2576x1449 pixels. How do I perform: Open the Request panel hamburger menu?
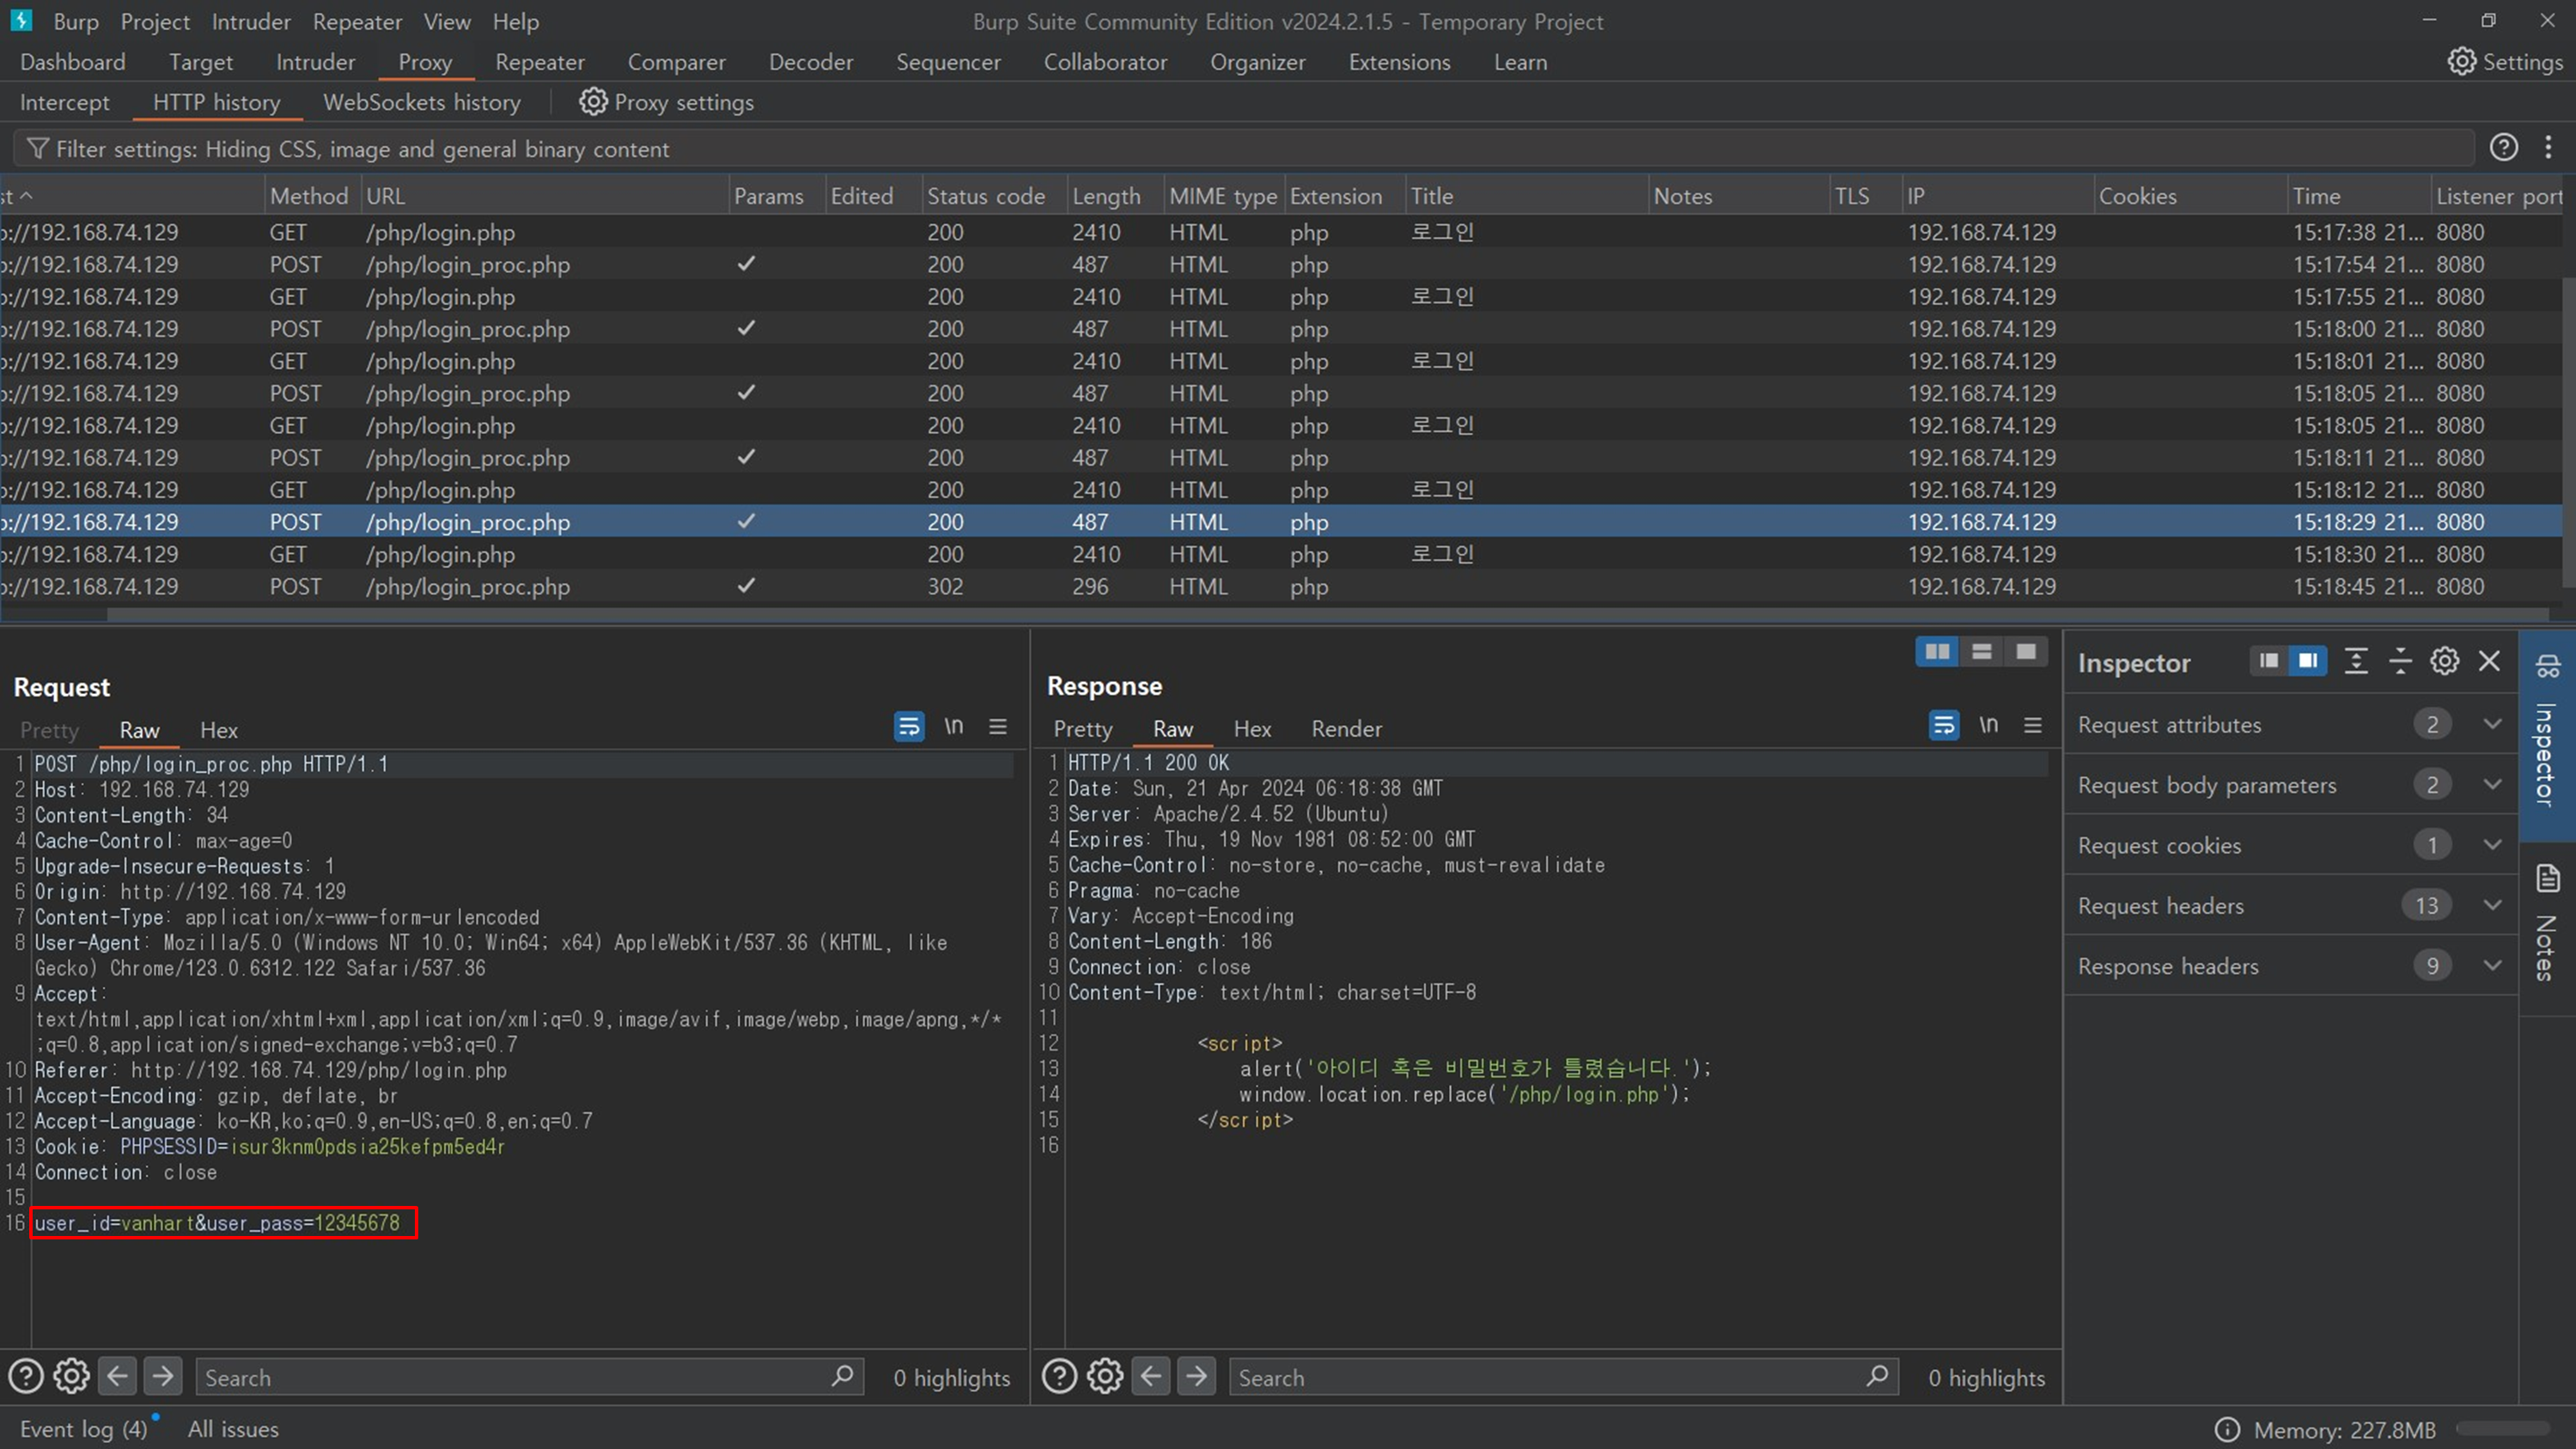pos(998,727)
